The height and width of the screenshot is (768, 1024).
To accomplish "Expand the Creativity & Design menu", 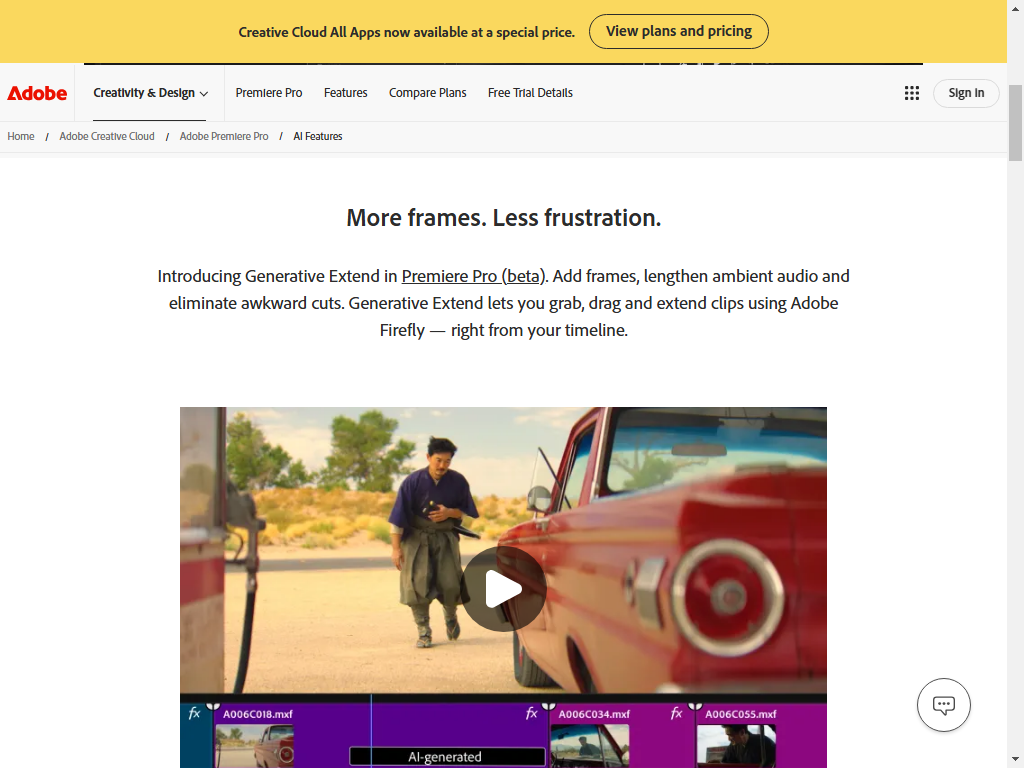I will coord(150,93).
